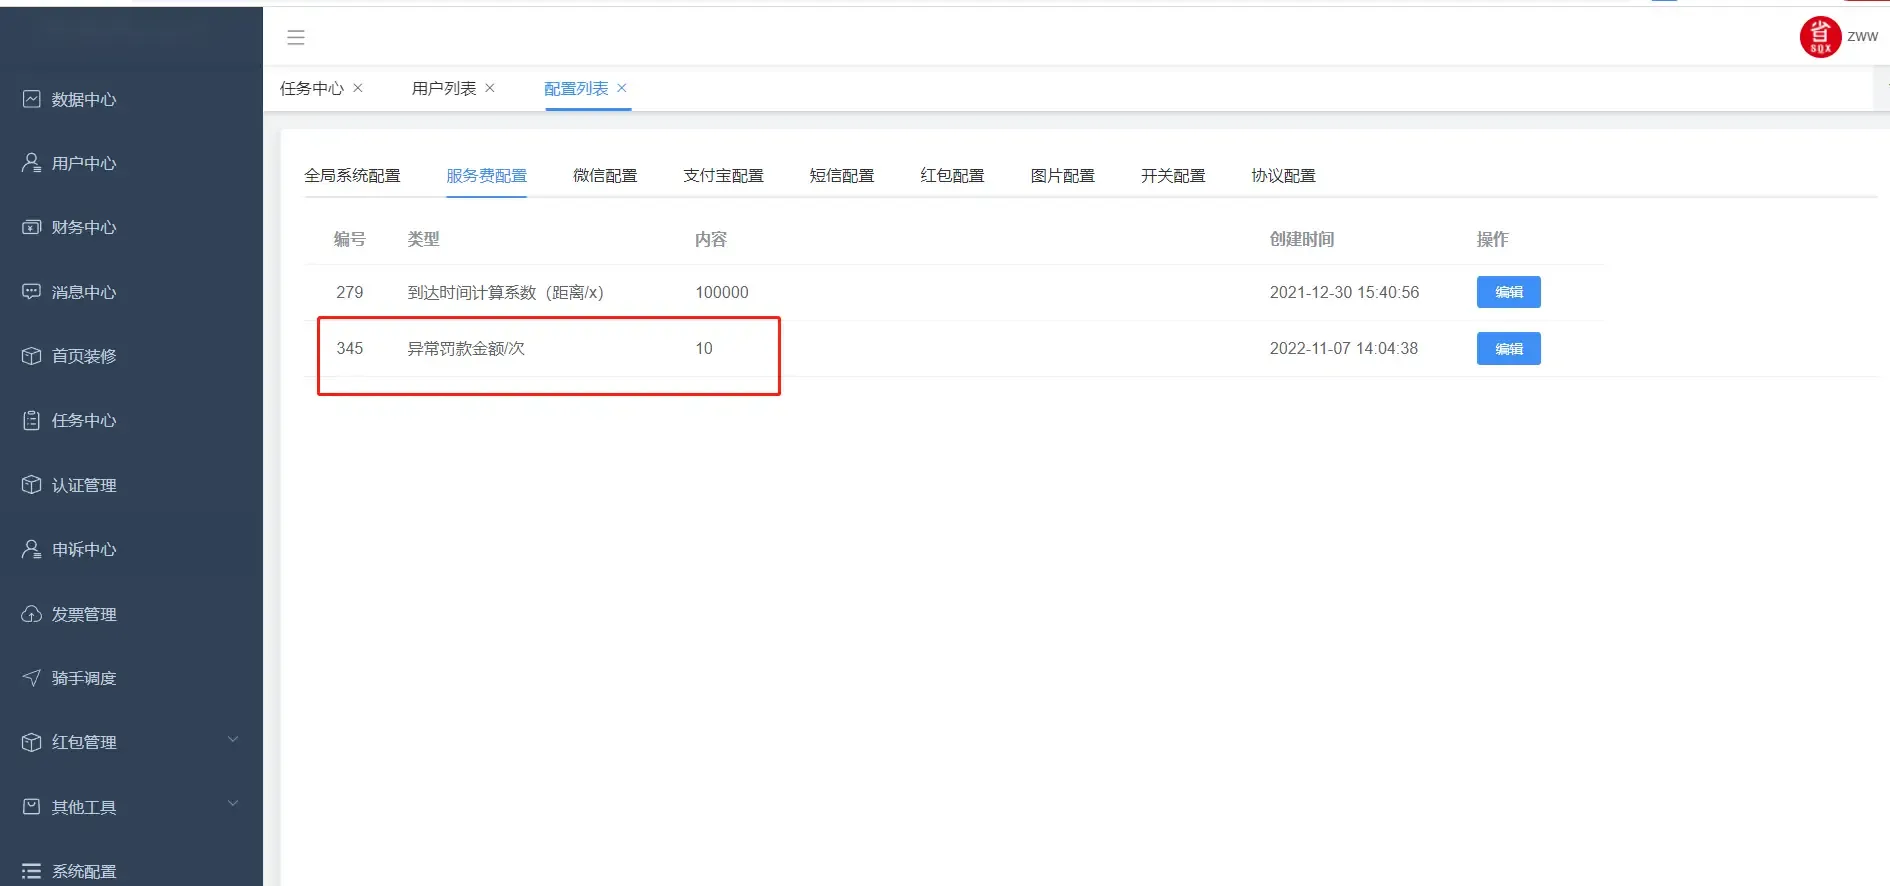Close the 用户列表 tab

pyautogui.click(x=490, y=88)
